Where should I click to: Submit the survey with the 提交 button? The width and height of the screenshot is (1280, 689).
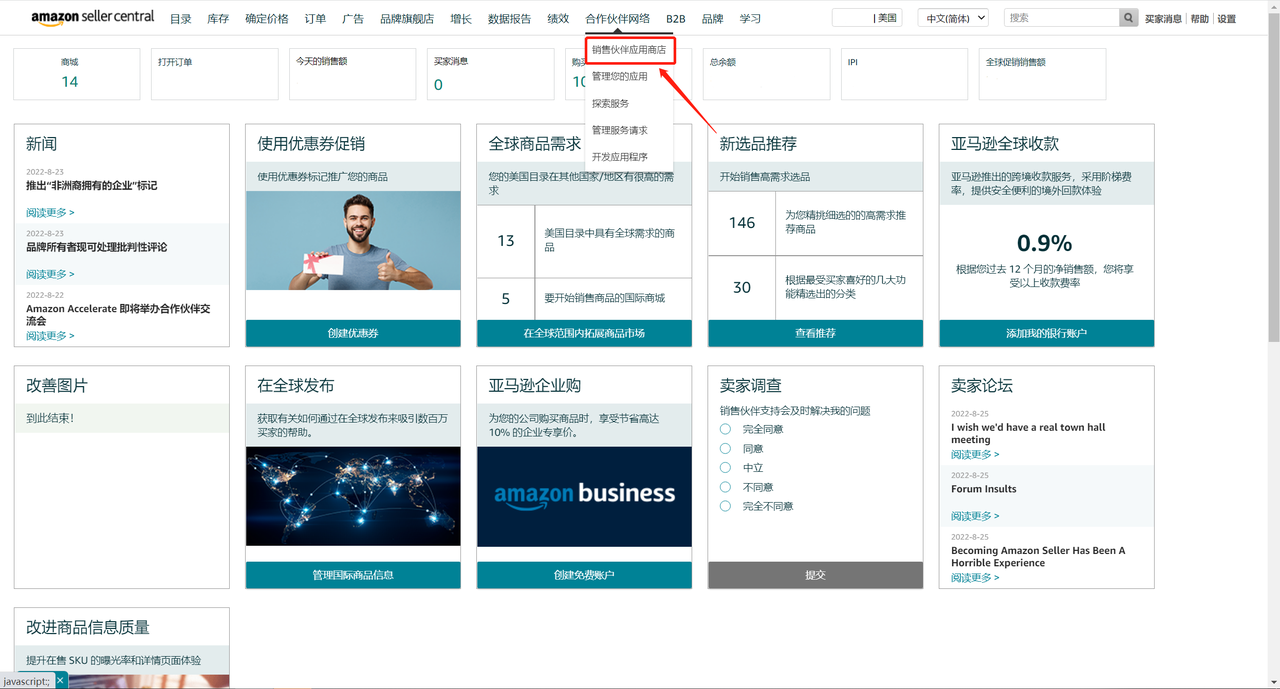click(x=815, y=575)
